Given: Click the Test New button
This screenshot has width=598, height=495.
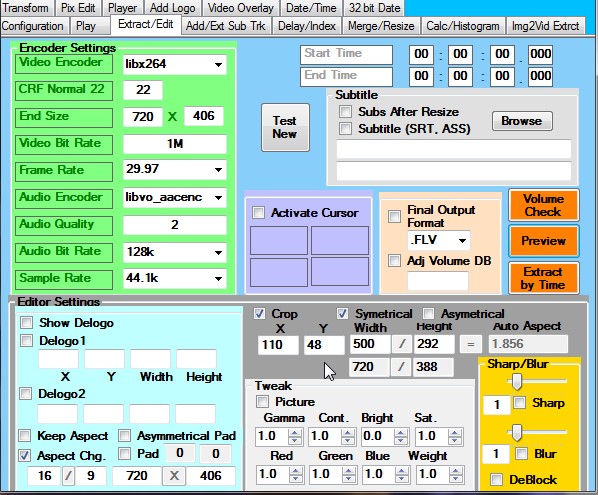Looking at the screenshot, I should point(285,127).
